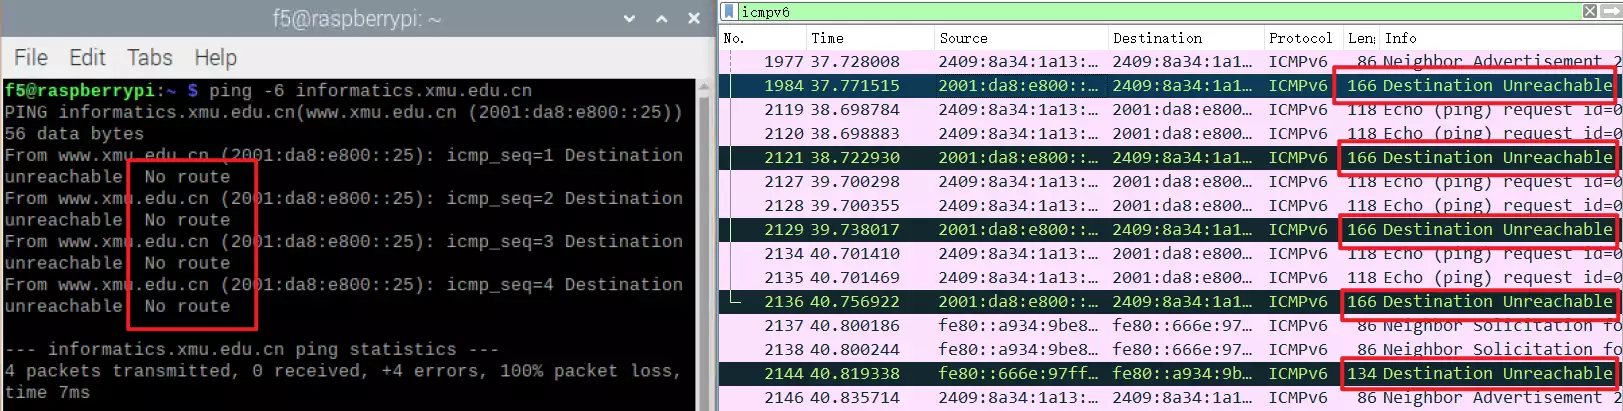The height and width of the screenshot is (411, 1623).
Task: Minimize the raspberrypi terminal window
Action: [629, 19]
